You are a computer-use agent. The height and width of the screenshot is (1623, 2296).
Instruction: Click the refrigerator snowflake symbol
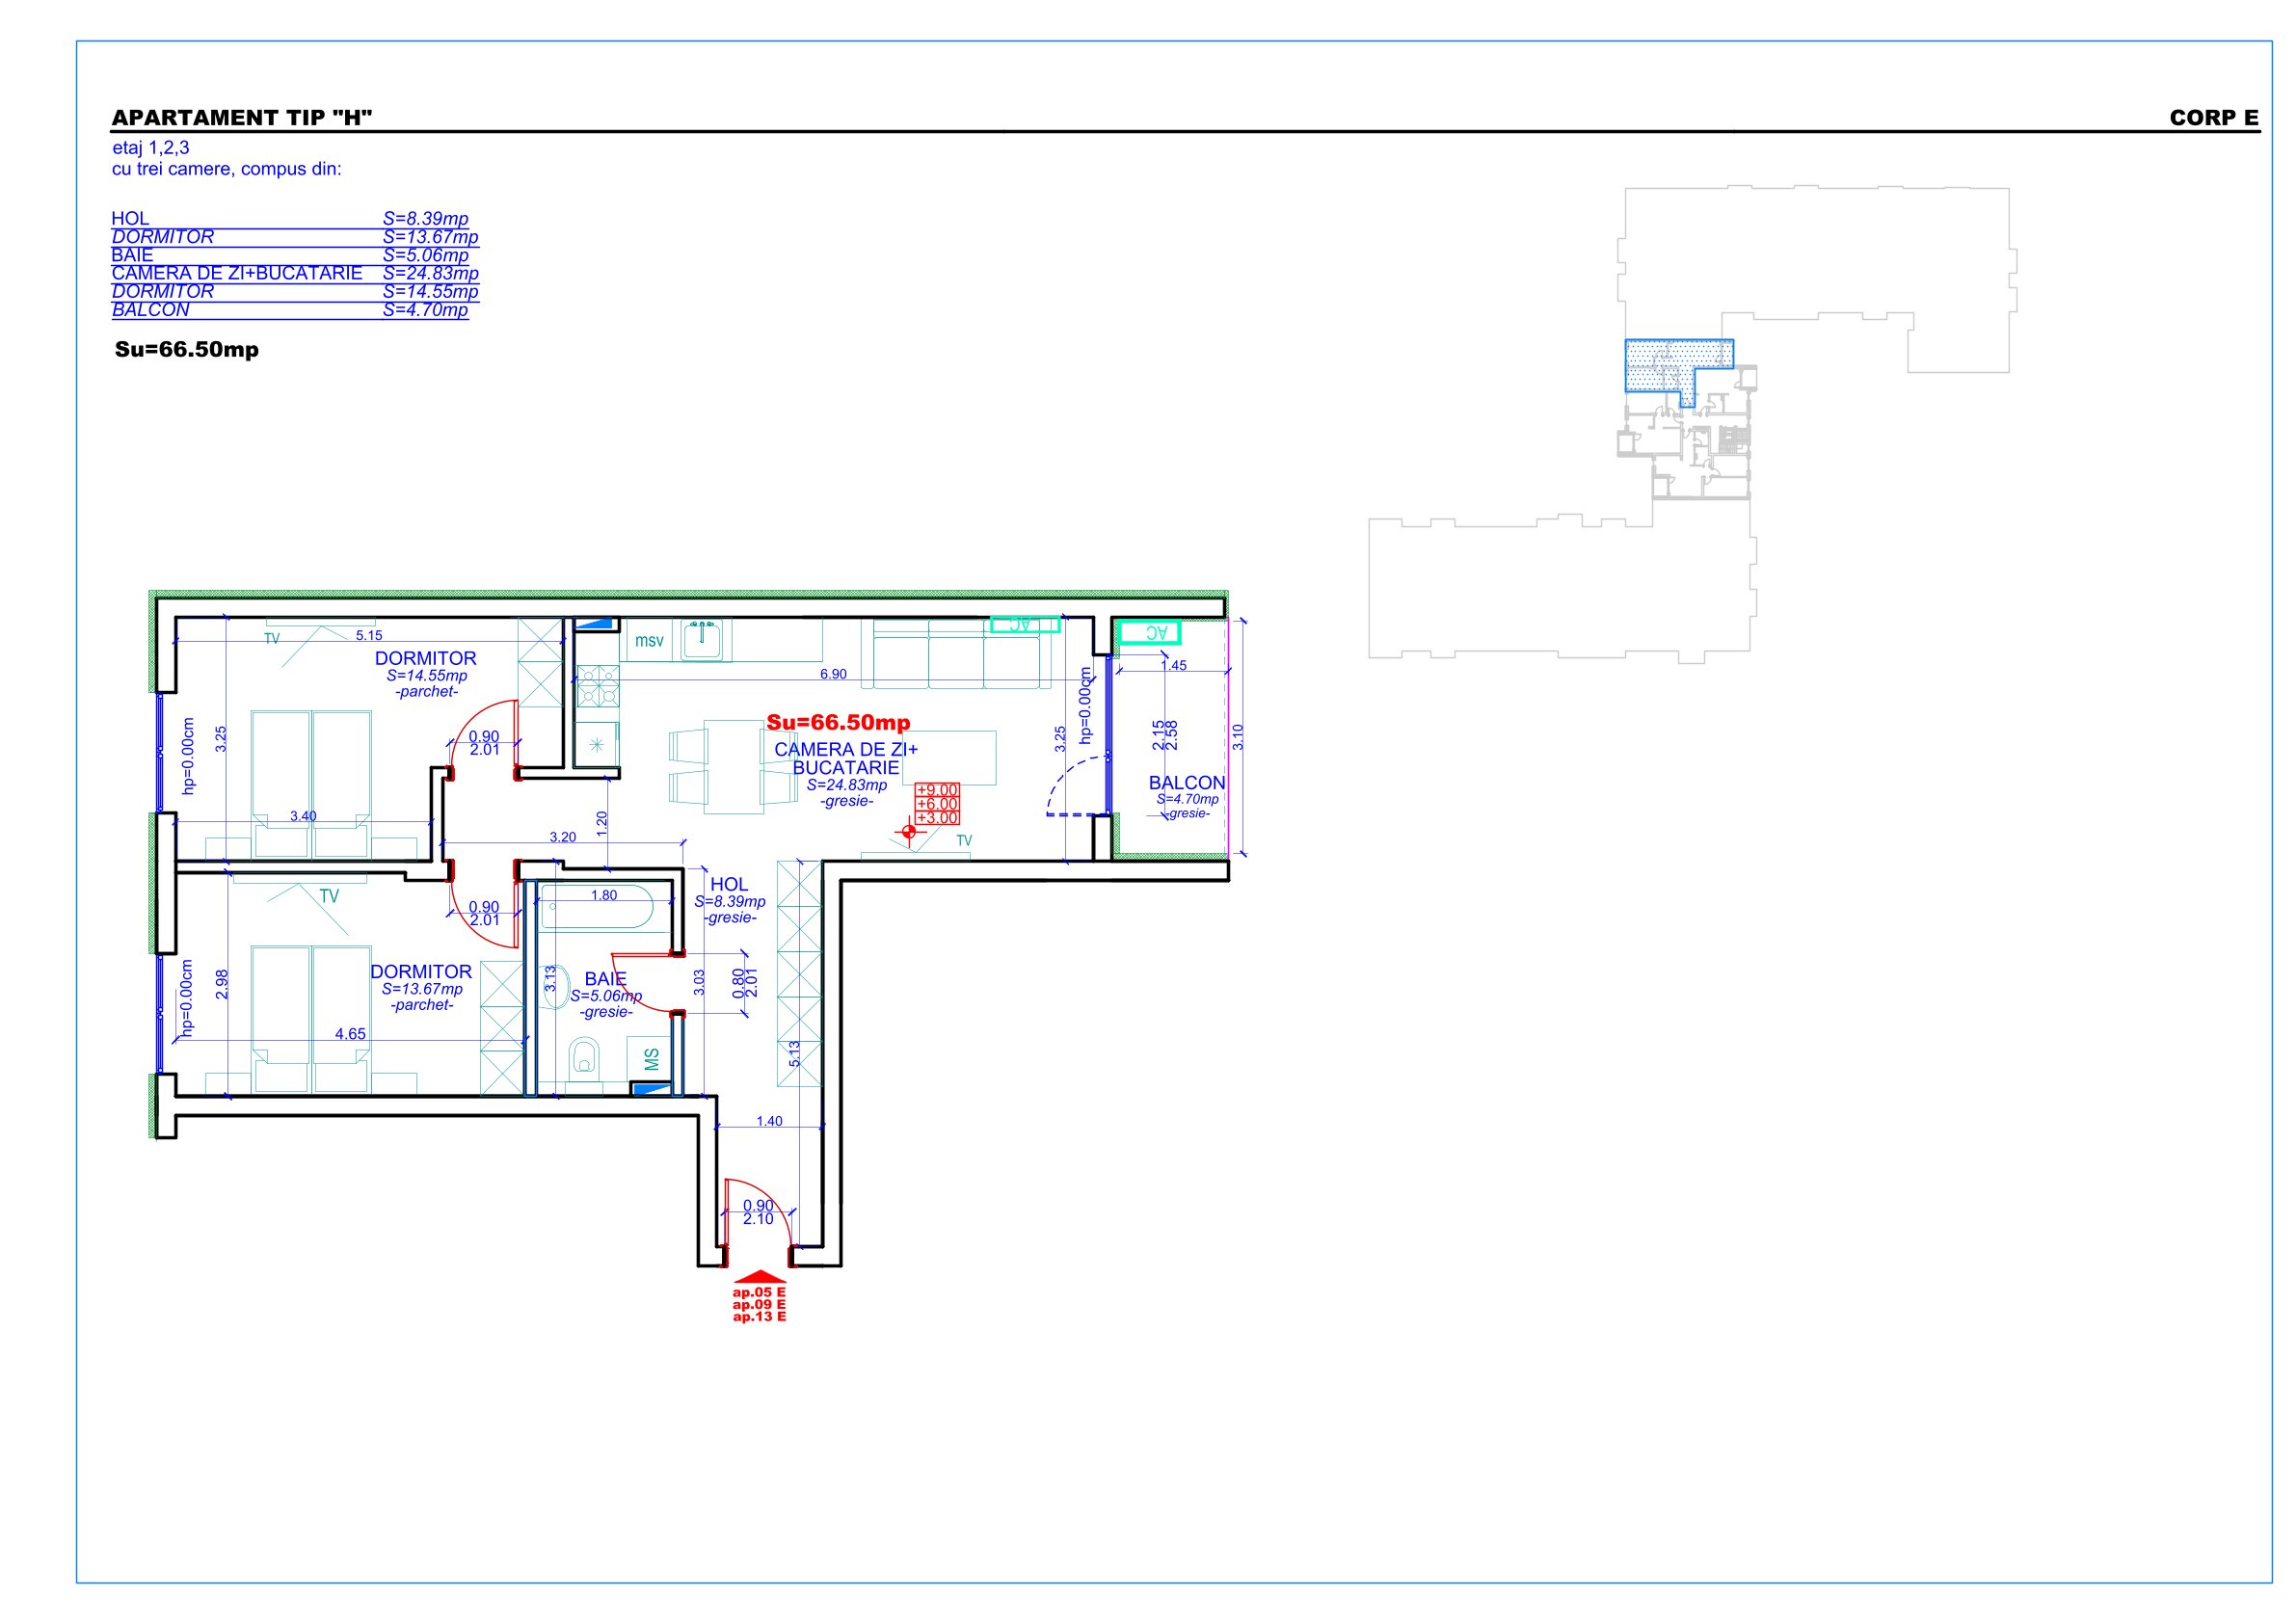(x=597, y=745)
